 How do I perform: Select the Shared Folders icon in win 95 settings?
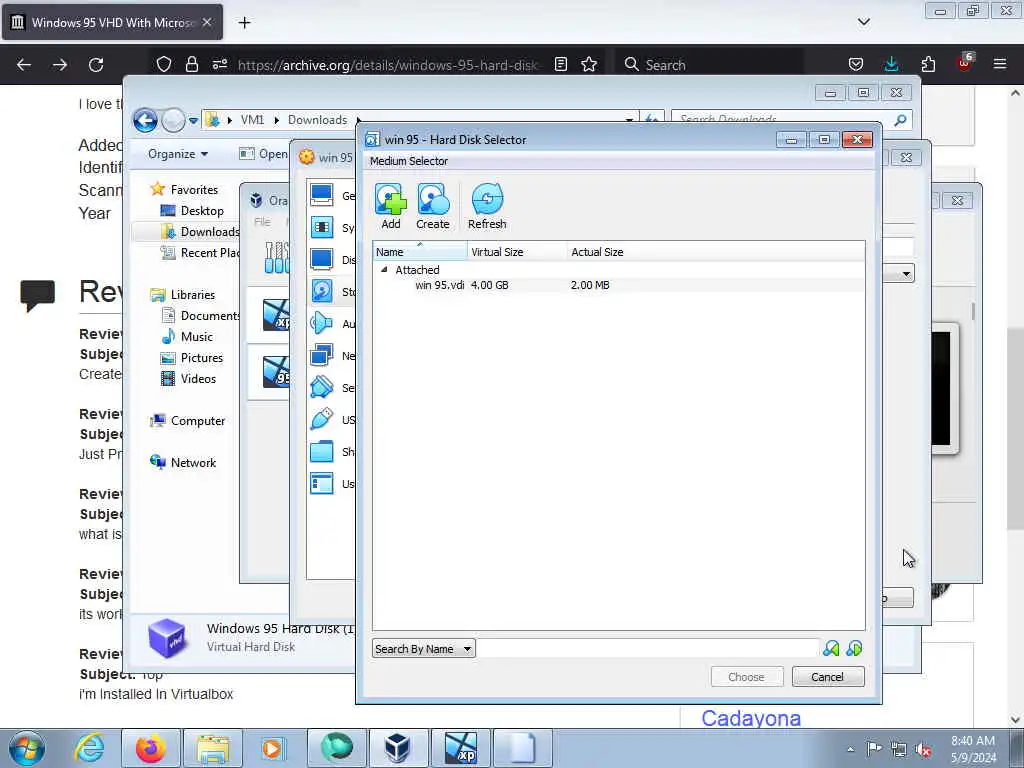[x=321, y=451]
